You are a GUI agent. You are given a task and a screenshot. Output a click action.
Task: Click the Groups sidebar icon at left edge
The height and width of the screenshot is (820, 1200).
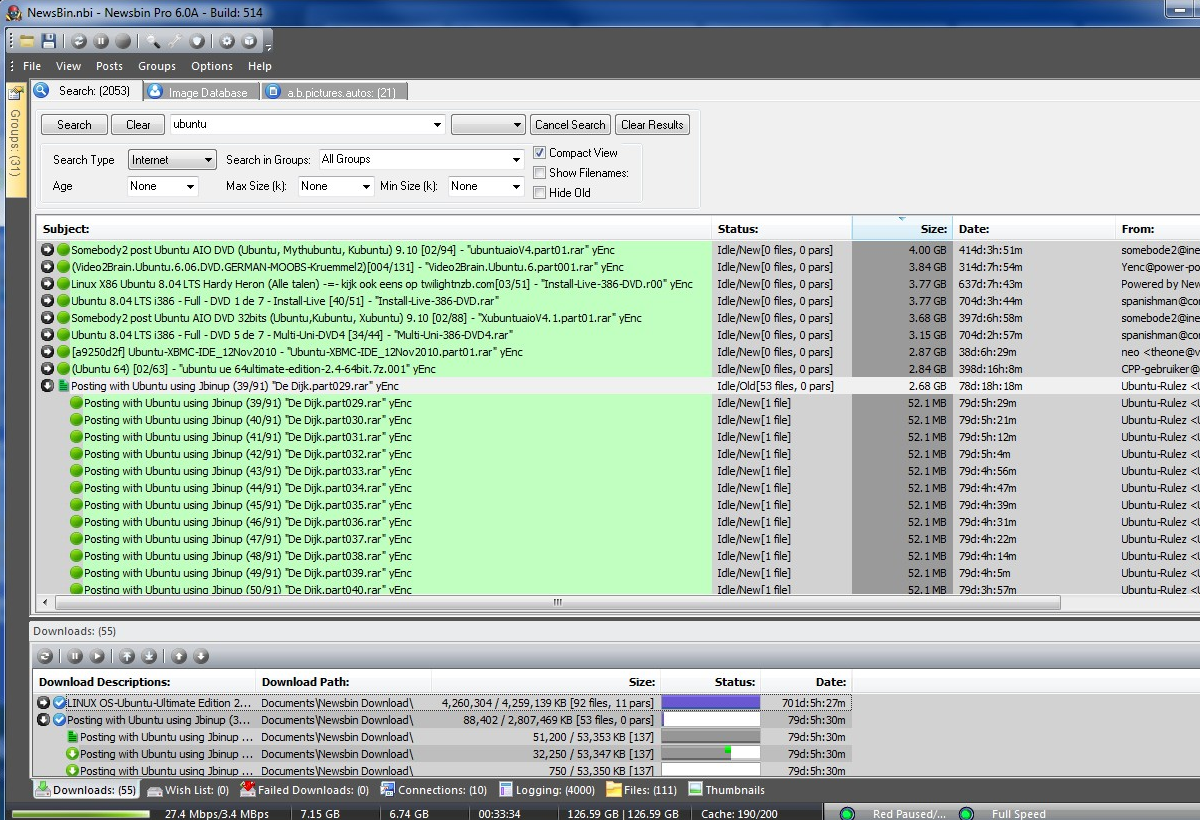[x=16, y=93]
